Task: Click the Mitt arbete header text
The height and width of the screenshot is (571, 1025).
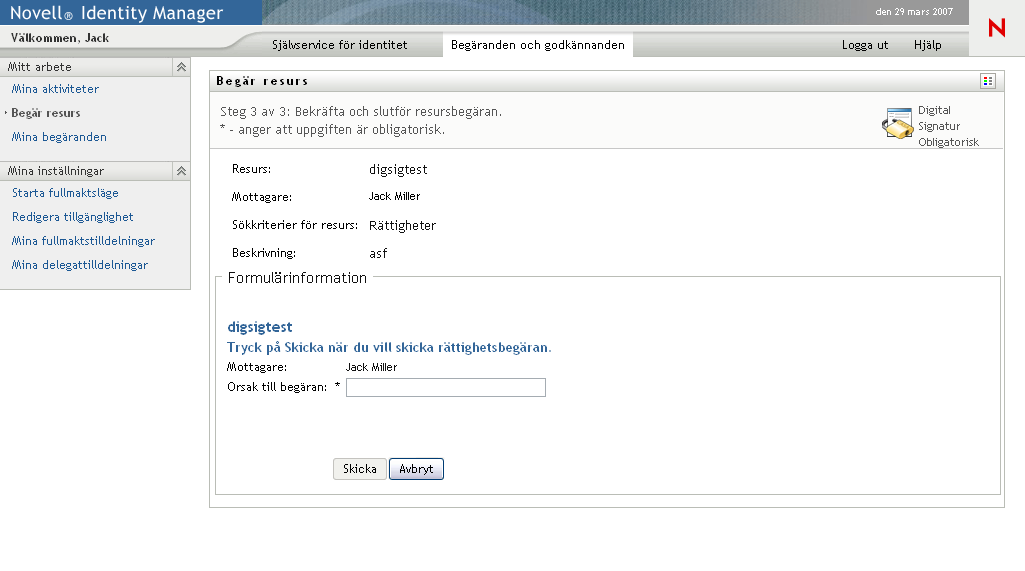Action: (40, 67)
